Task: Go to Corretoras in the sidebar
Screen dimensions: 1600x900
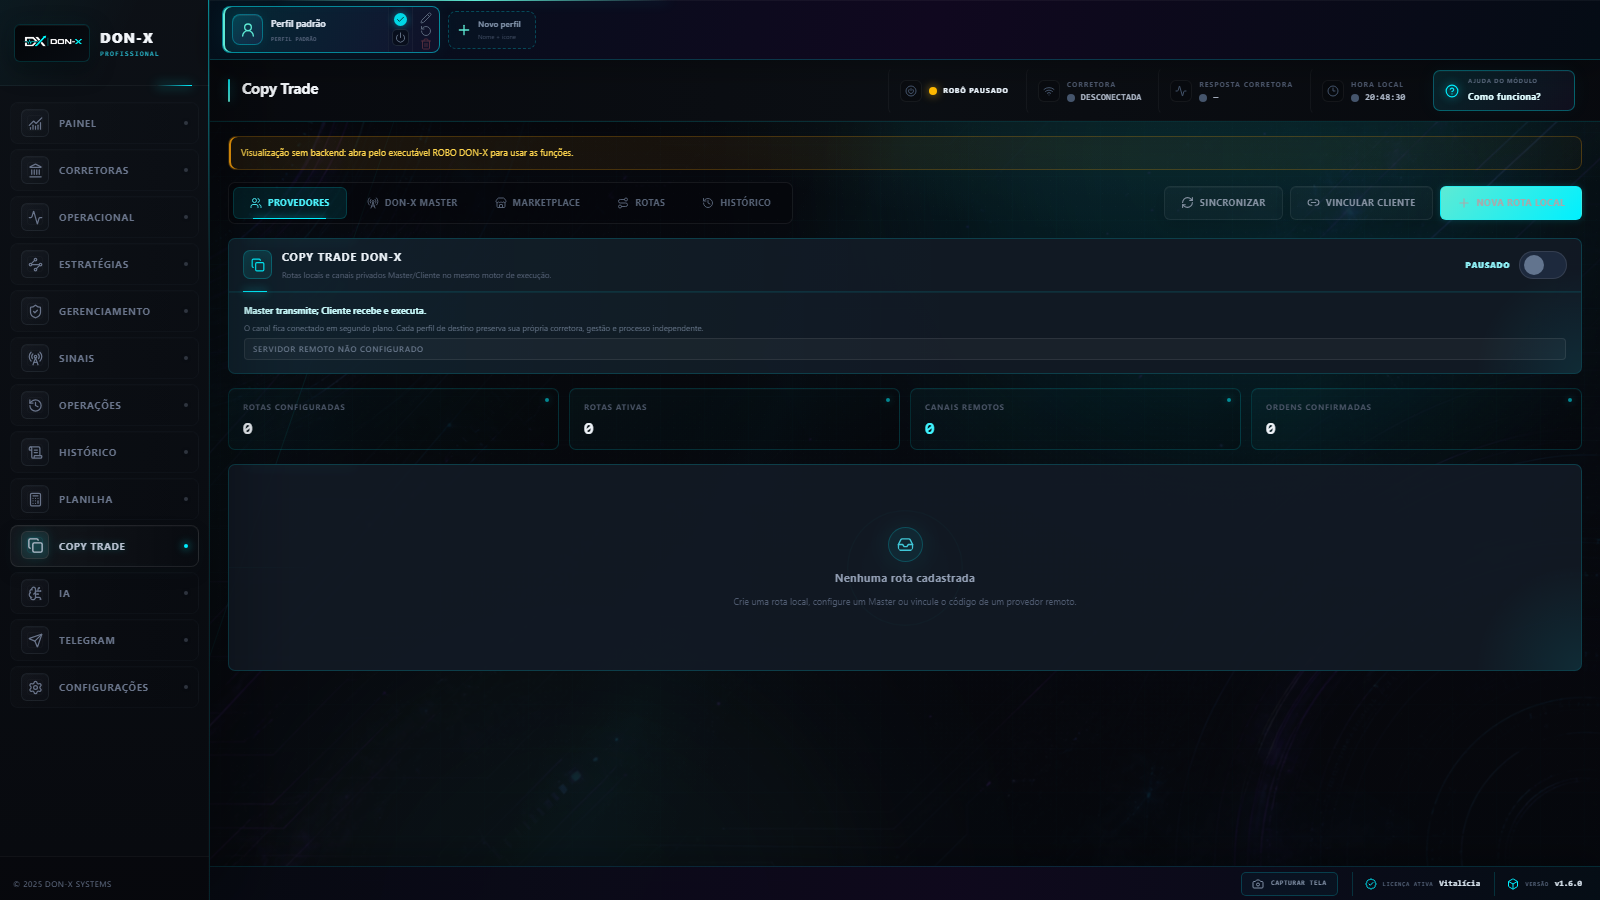Action: [105, 170]
